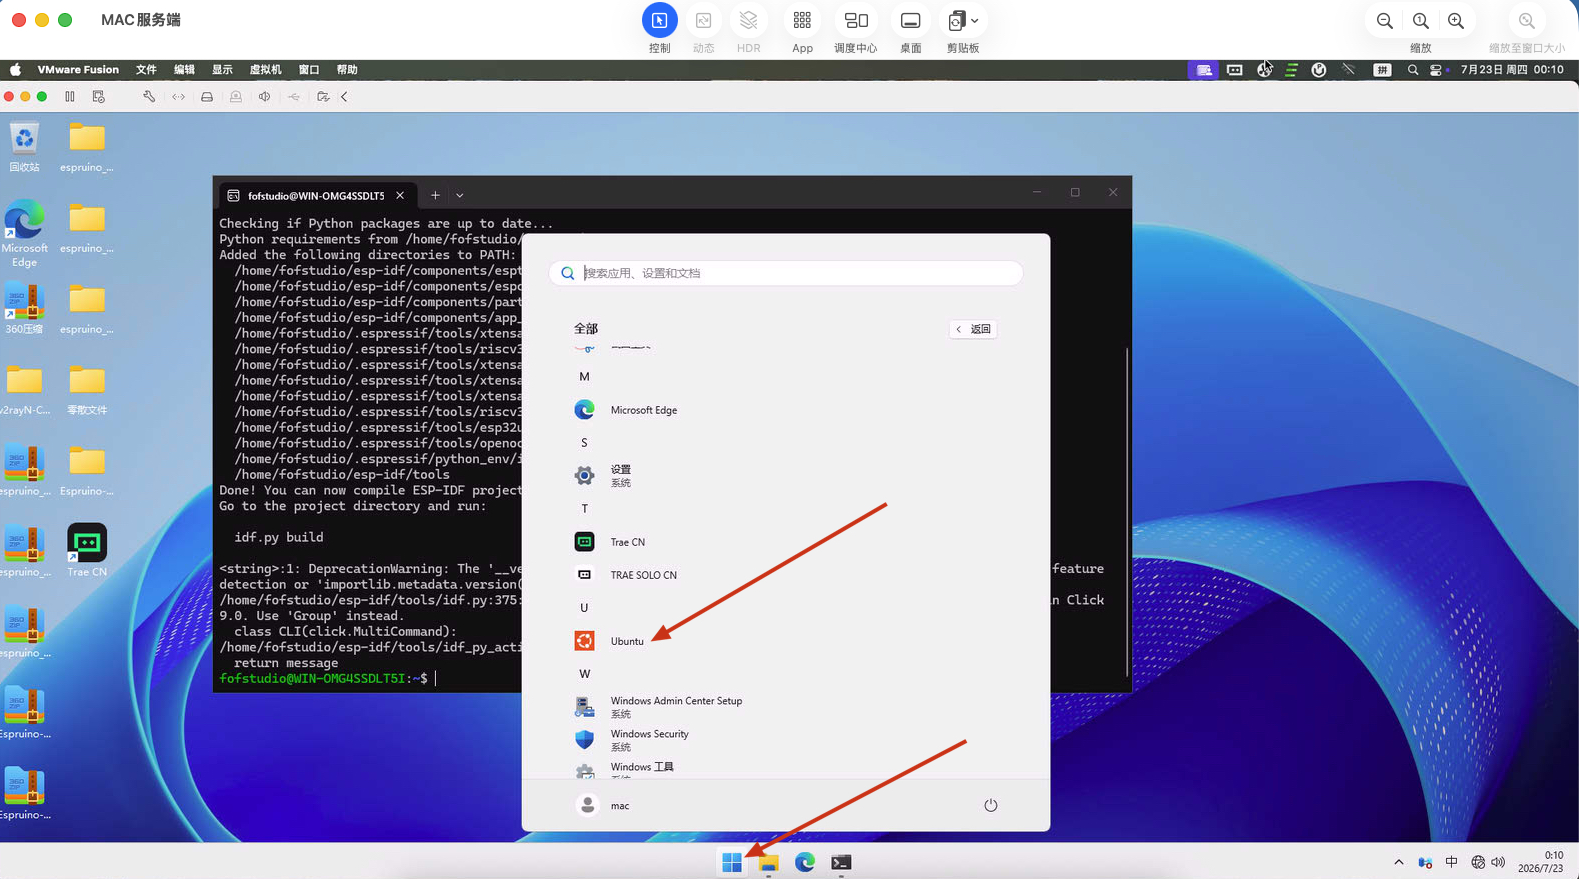
Task: Zoom out with the minus magnifier
Action: click(1385, 21)
